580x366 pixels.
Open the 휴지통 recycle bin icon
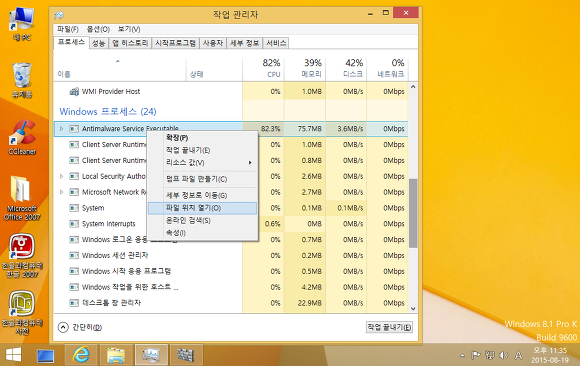[22, 80]
